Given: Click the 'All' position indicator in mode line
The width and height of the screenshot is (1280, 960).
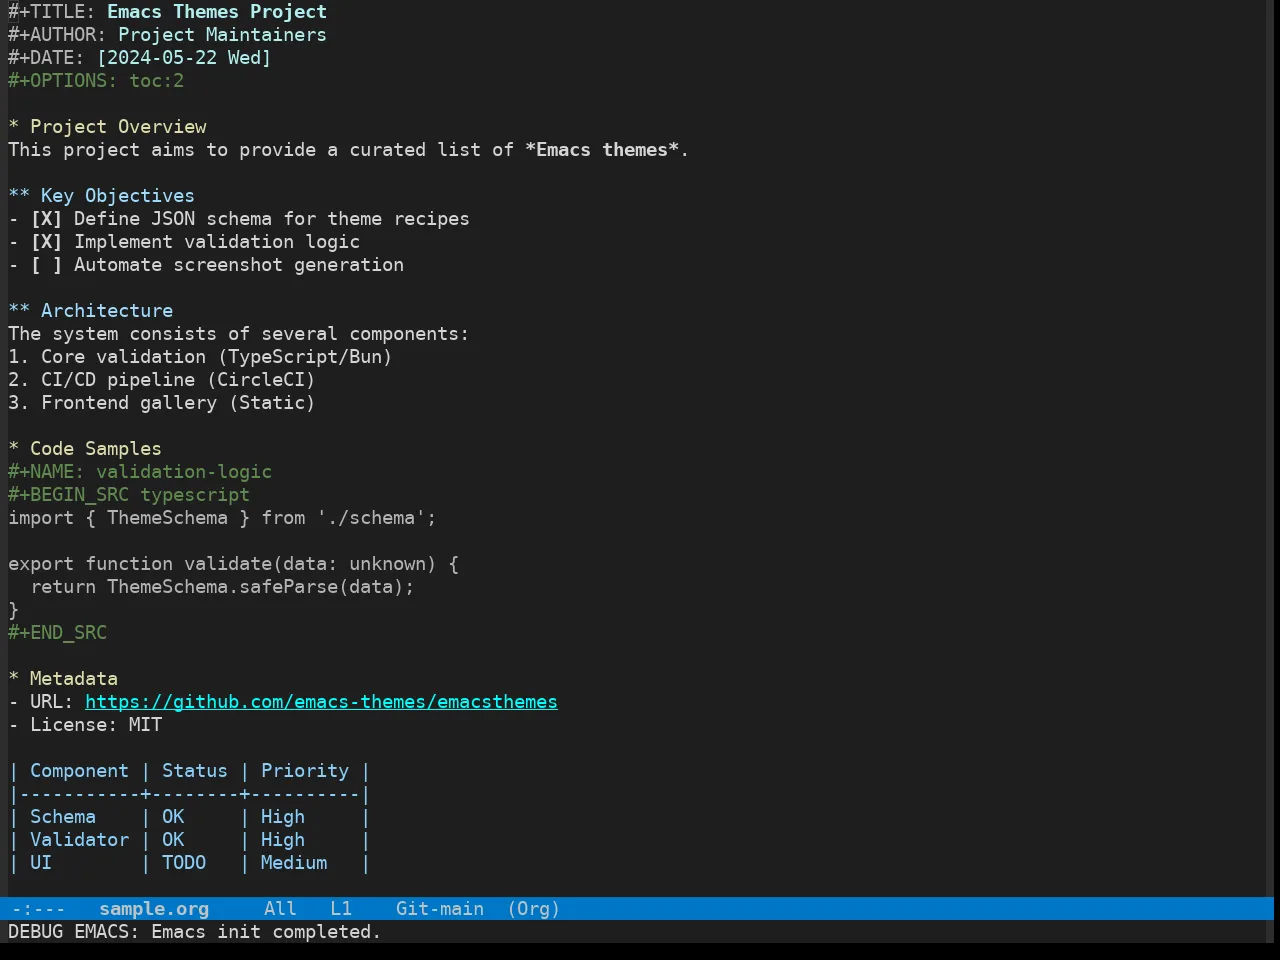Looking at the screenshot, I should tap(280, 909).
